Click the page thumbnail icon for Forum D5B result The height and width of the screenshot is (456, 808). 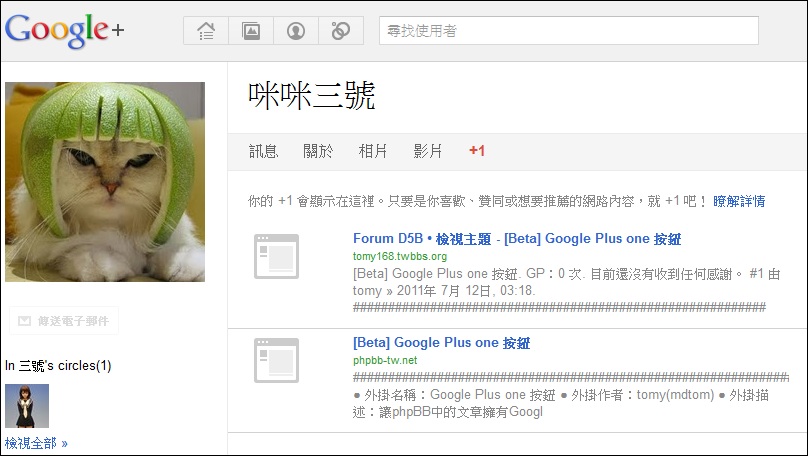coord(276,256)
